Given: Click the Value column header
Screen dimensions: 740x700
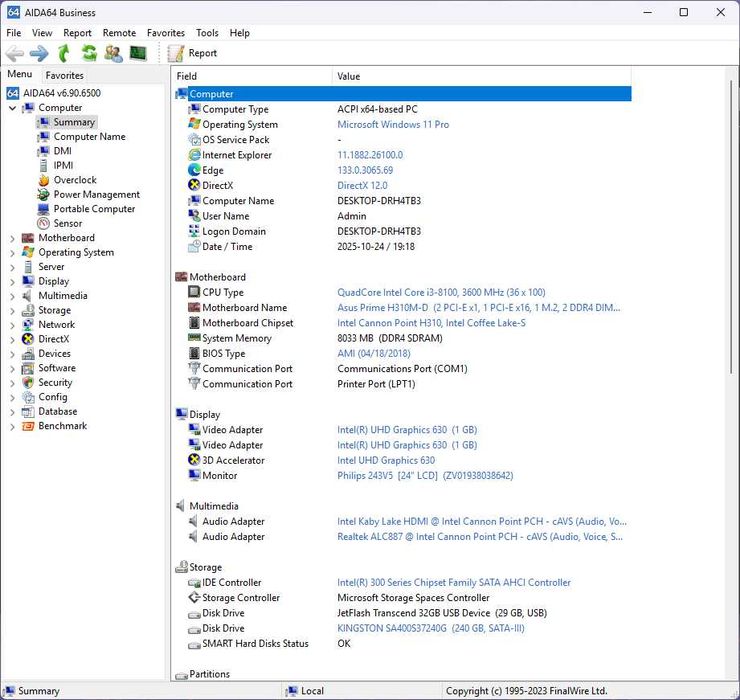Looking at the screenshot, I should tap(349, 76).
